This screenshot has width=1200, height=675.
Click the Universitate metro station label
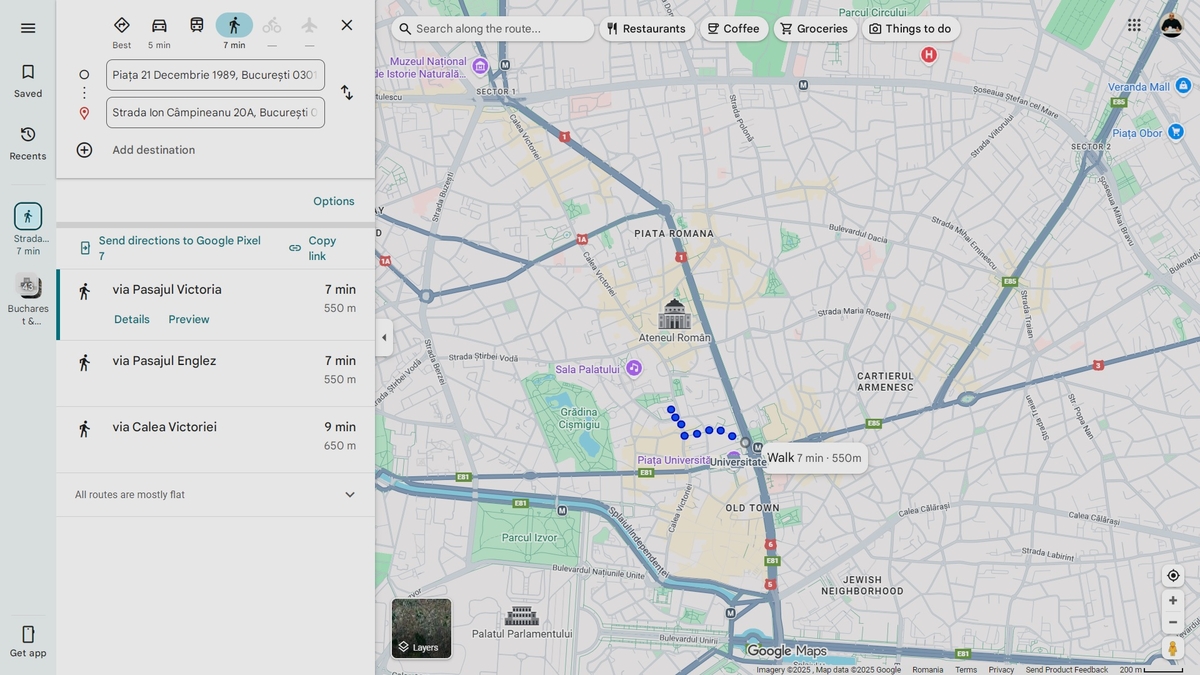click(738, 462)
